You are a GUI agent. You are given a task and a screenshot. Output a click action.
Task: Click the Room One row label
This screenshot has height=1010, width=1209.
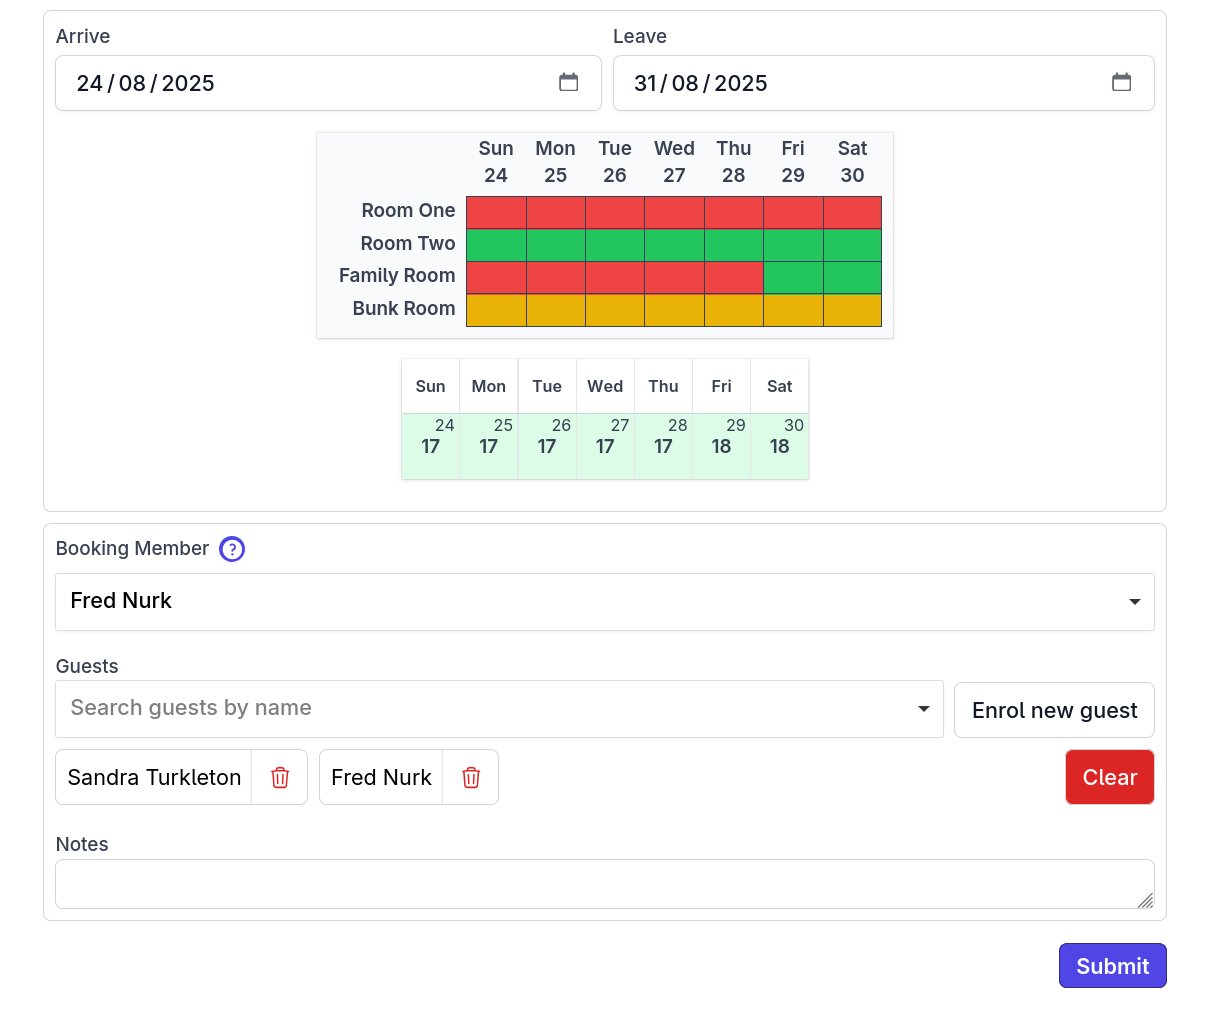[x=408, y=211]
